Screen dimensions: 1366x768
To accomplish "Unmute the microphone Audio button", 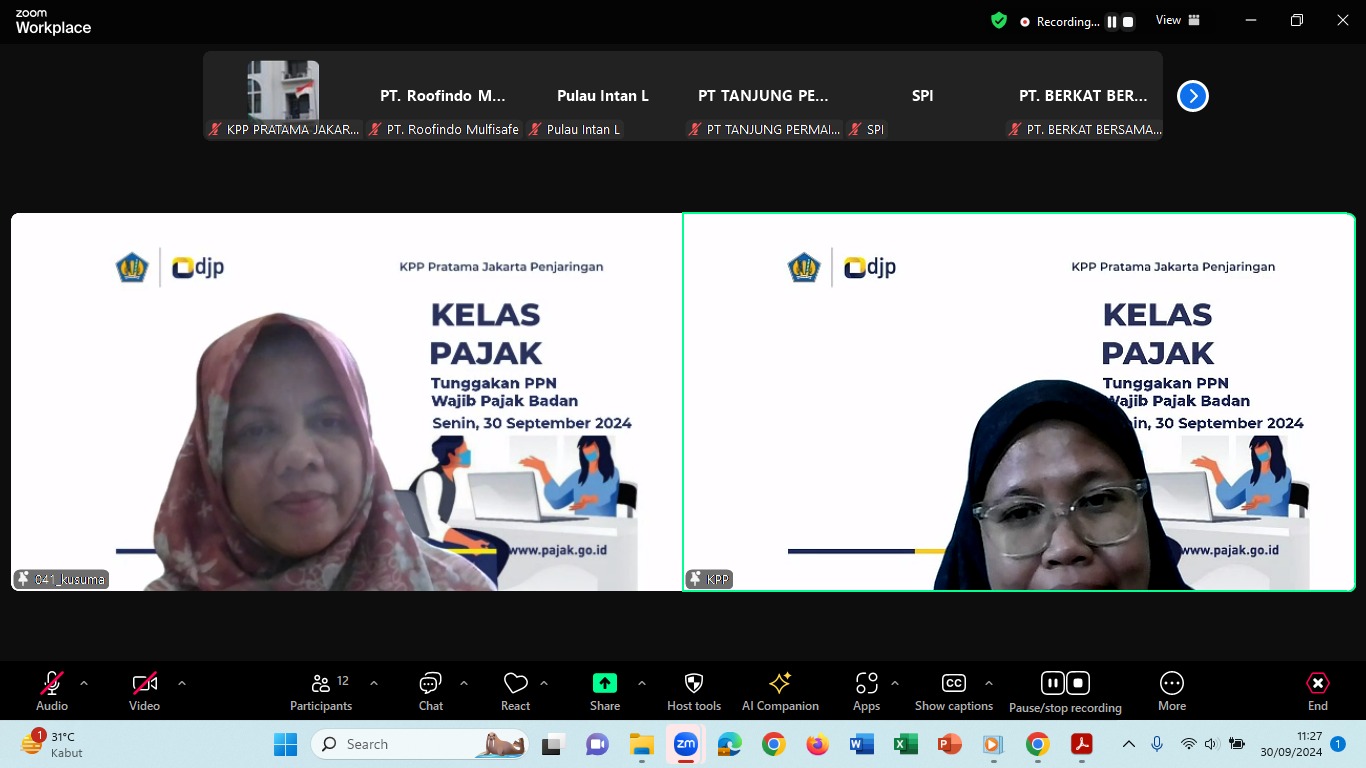I will [x=52, y=692].
